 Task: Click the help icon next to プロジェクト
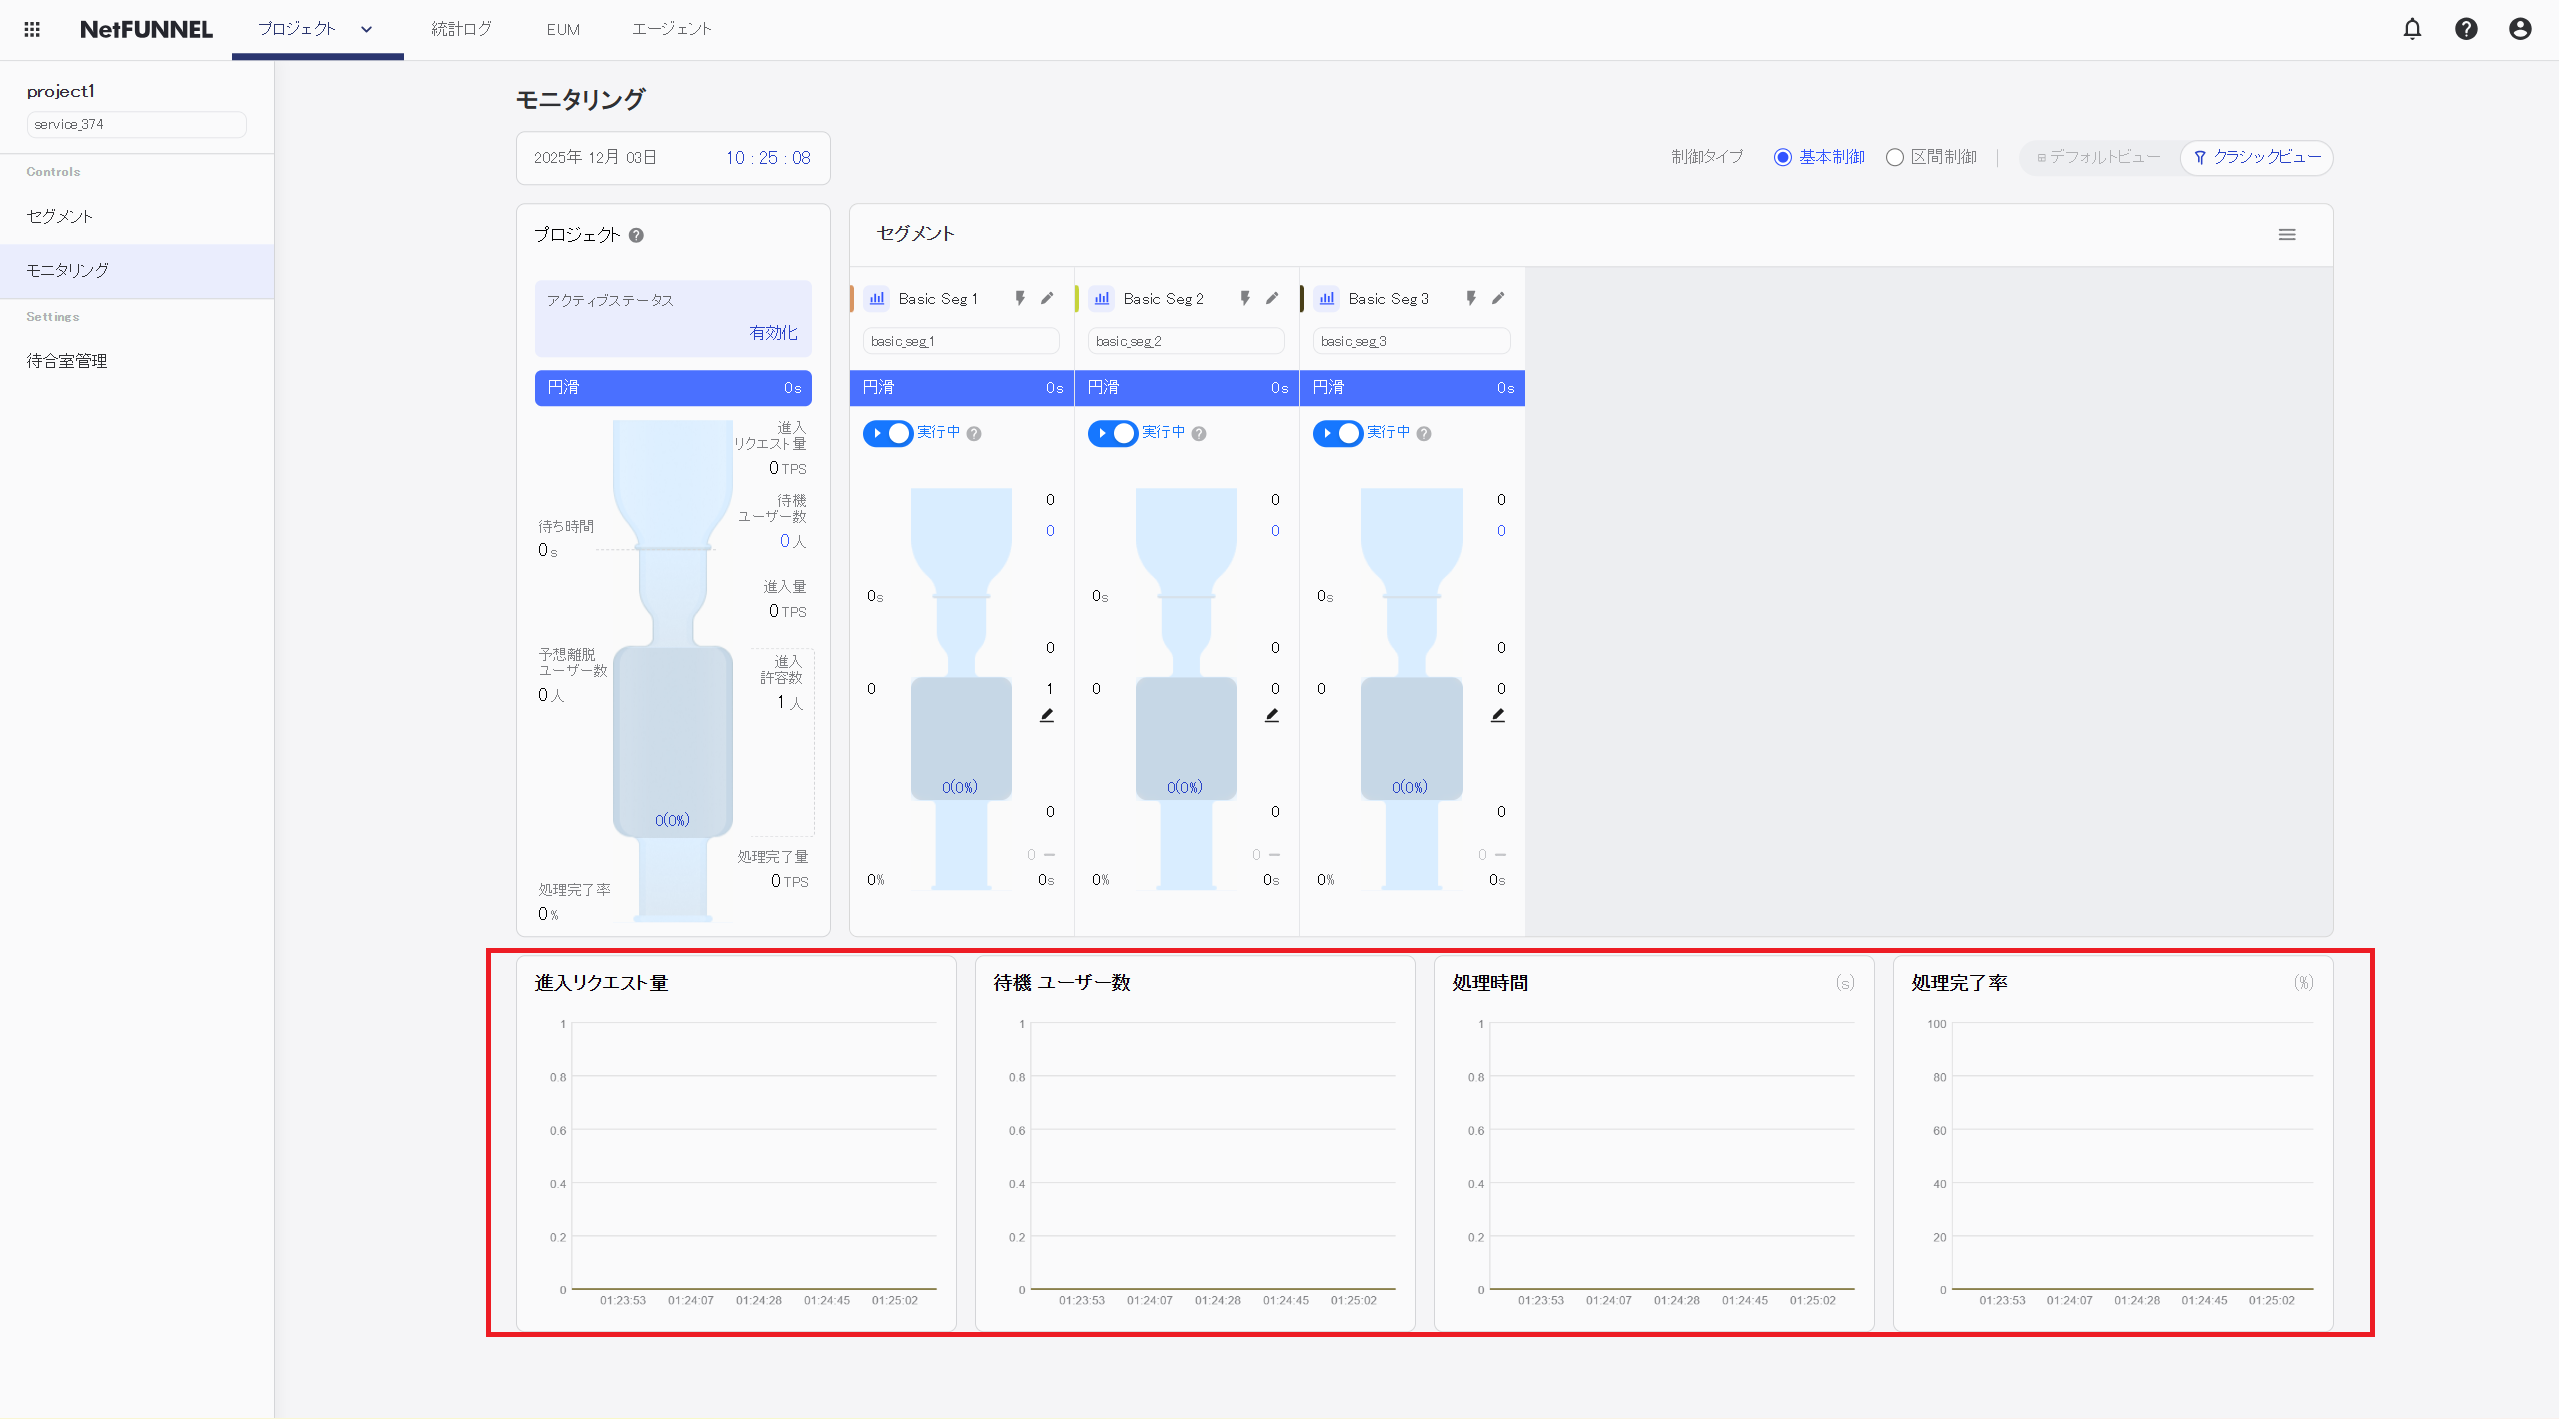point(636,235)
